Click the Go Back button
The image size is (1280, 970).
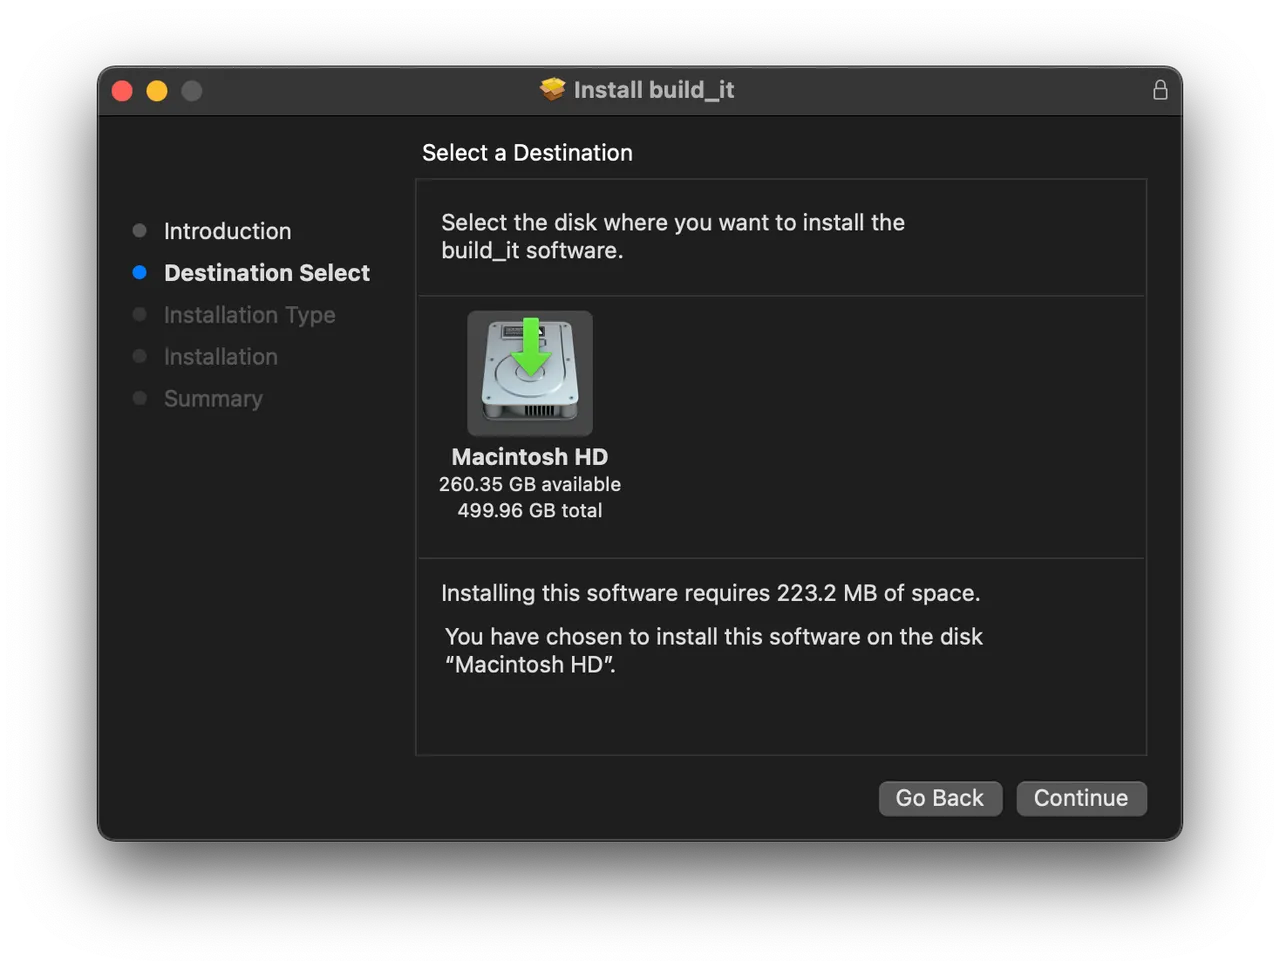point(940,798)
